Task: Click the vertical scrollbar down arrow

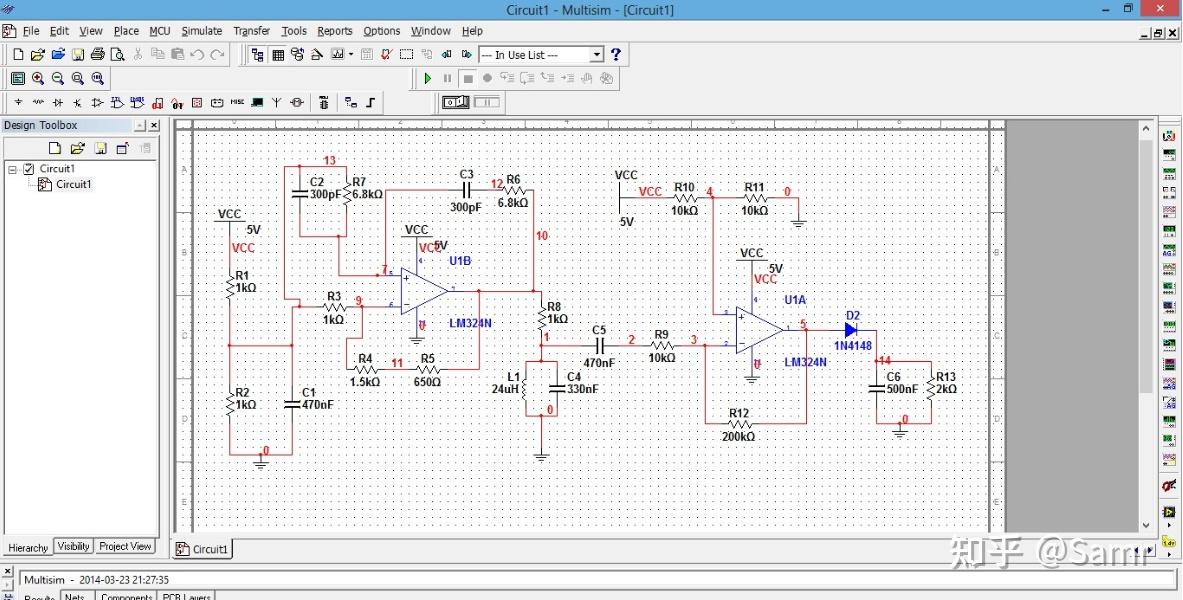Action: point(1147,525)
